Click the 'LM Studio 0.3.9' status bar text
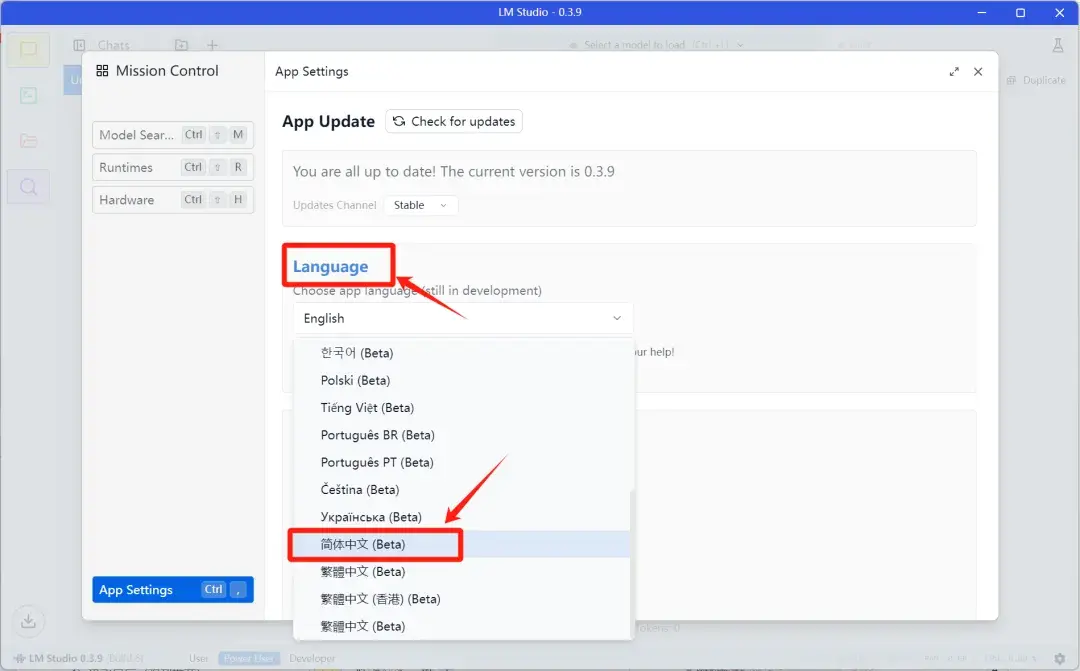1080x671 pixels. [65, 659]
